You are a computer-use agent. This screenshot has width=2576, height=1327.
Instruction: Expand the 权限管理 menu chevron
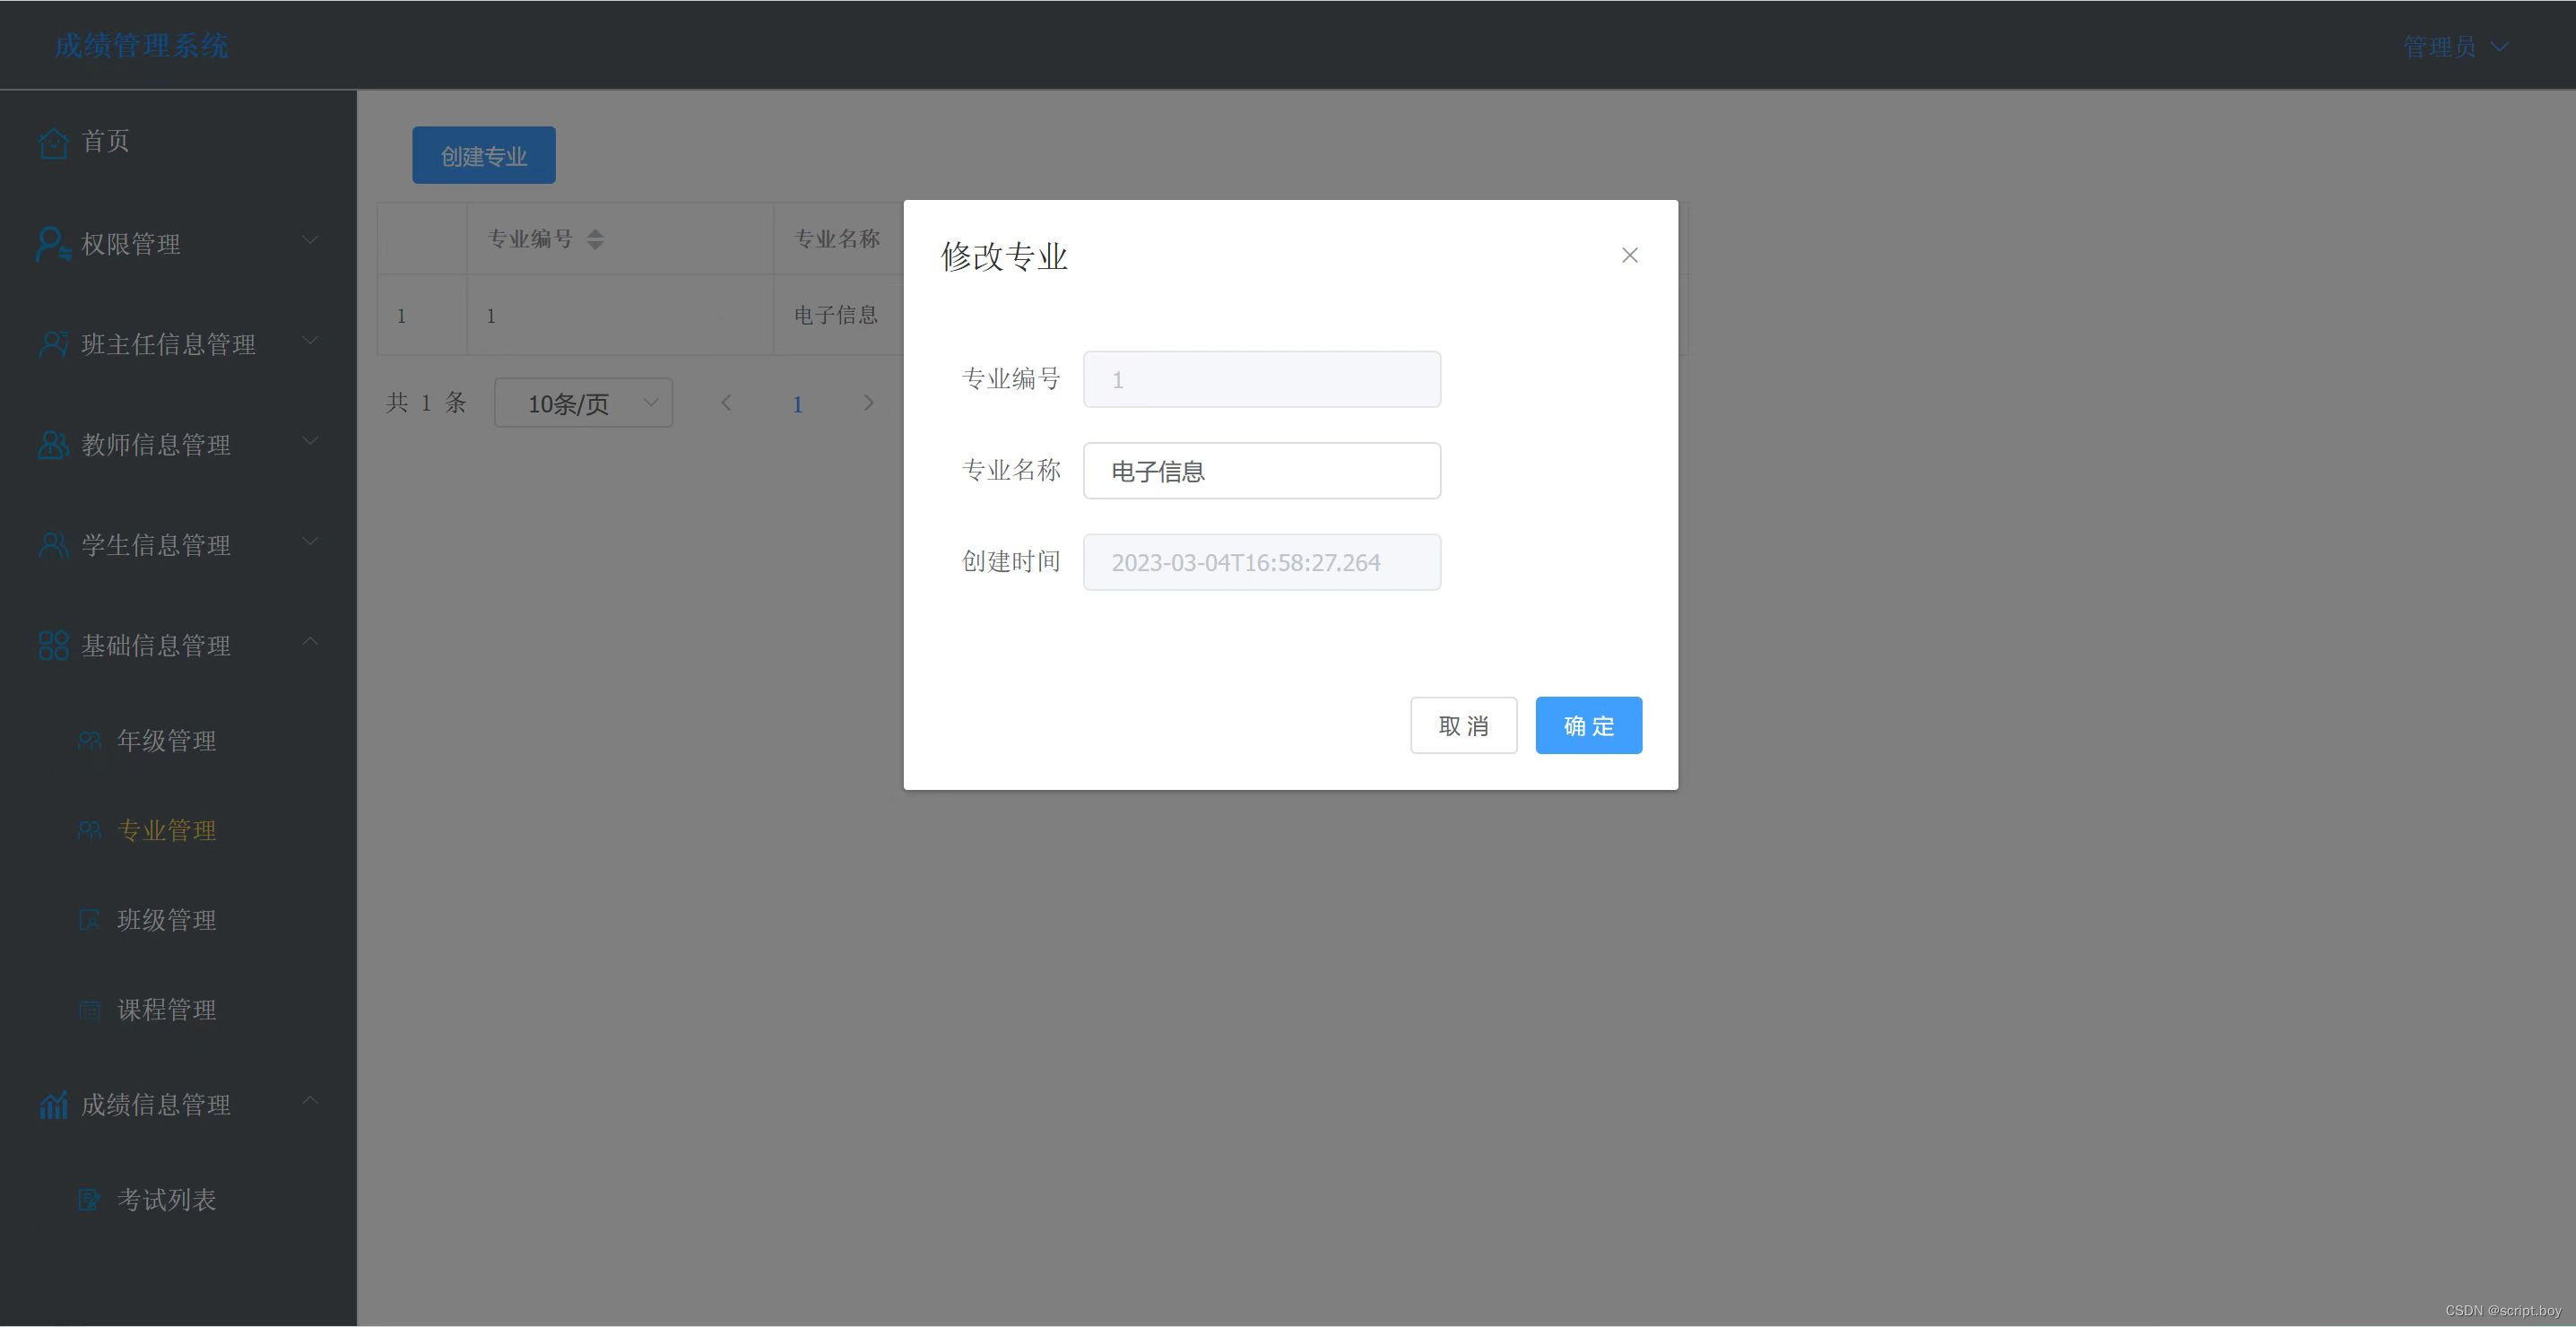pos(310,240)
